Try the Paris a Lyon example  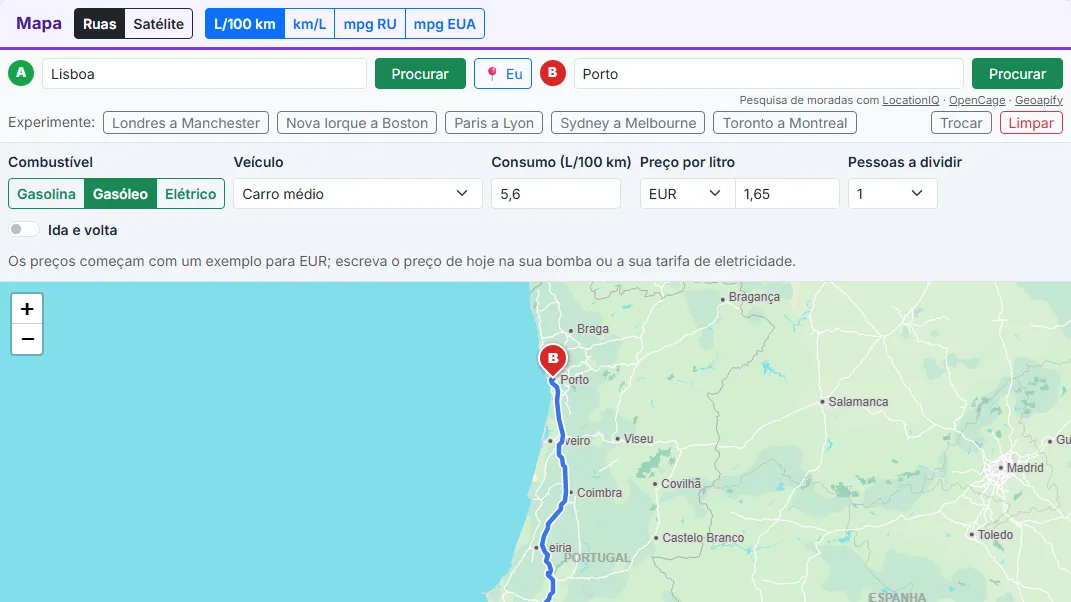tap(494, 123)
